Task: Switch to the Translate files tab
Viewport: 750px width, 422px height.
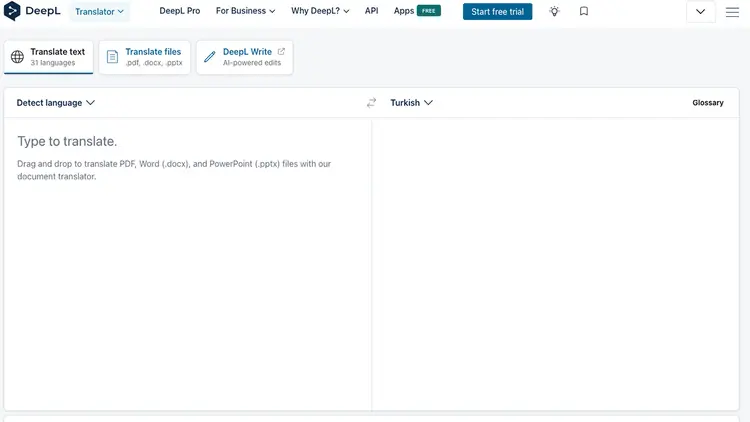Action: (x=144, y=57)
